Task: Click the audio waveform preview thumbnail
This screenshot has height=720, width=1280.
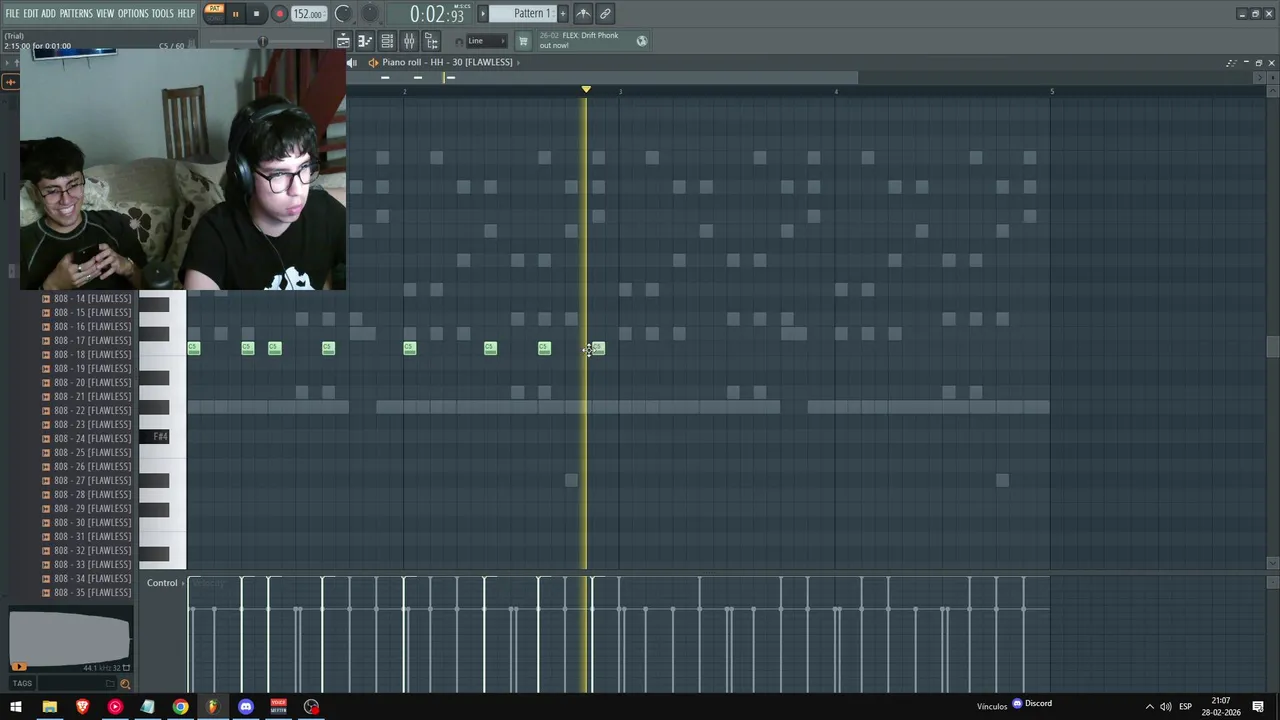Action: pyautogui.click(x=69, y=640)
